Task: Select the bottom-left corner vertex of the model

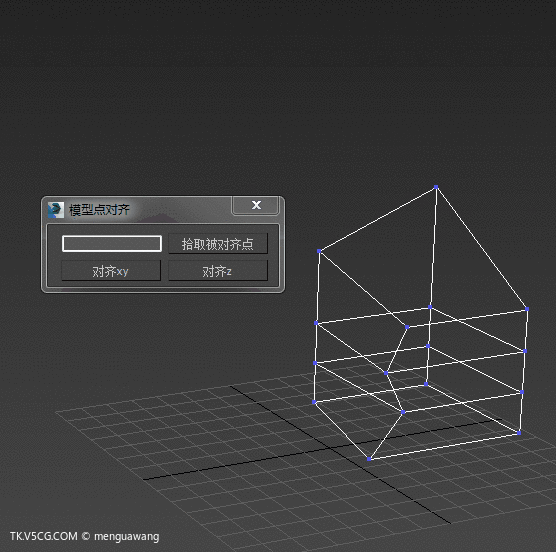Action: pos(314,402)
